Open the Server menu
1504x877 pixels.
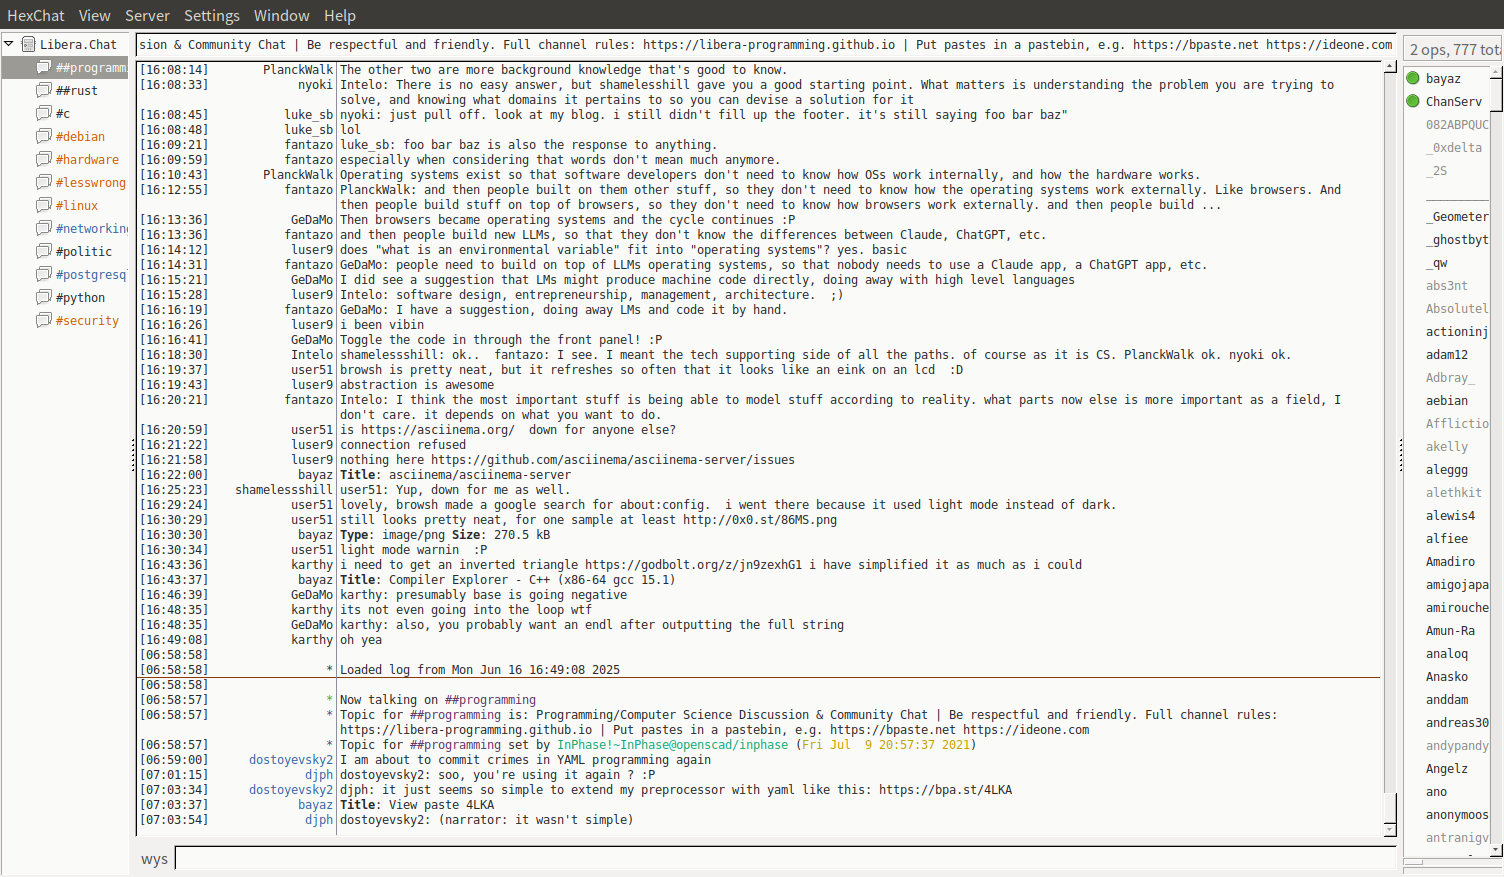tap(147, 16)
